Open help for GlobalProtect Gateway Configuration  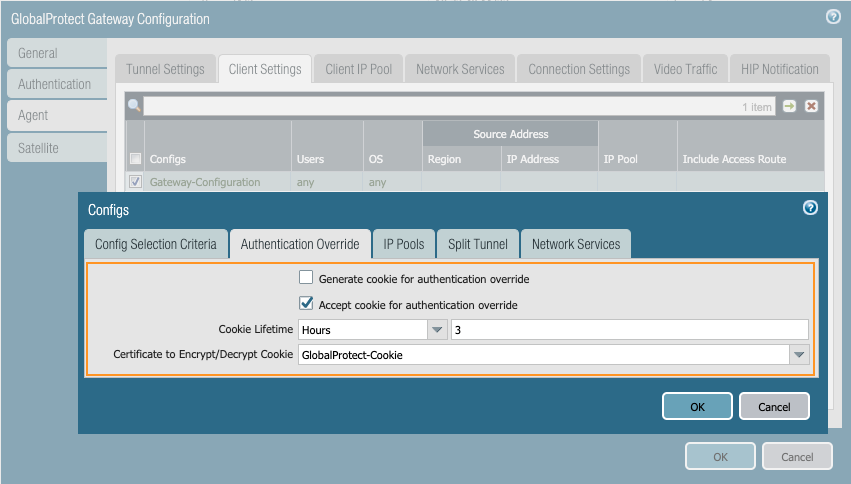[x=833, y=17]
